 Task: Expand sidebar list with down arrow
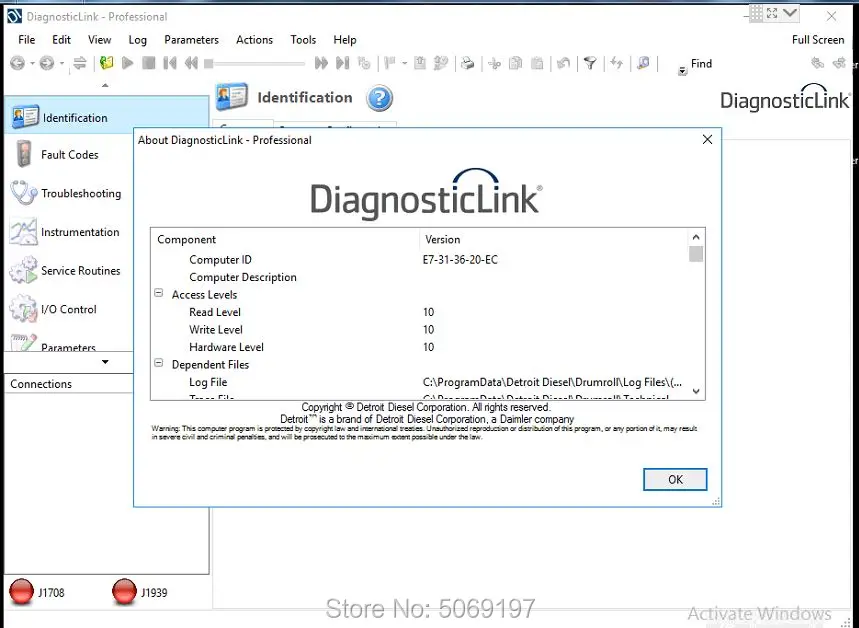(x=105, y=362)
